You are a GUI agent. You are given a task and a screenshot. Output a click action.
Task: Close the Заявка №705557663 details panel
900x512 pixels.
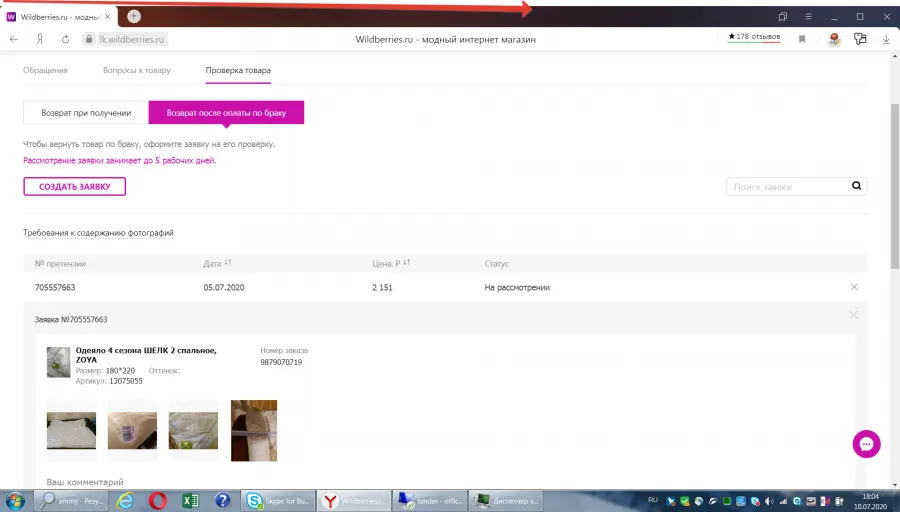tap(854, 315)
